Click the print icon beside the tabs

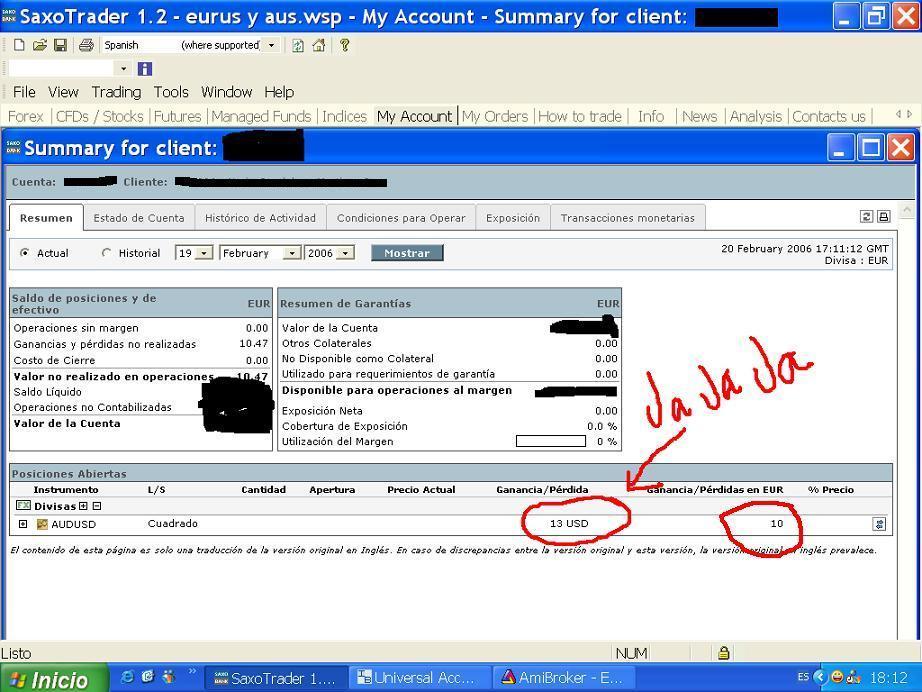point(883,216)
